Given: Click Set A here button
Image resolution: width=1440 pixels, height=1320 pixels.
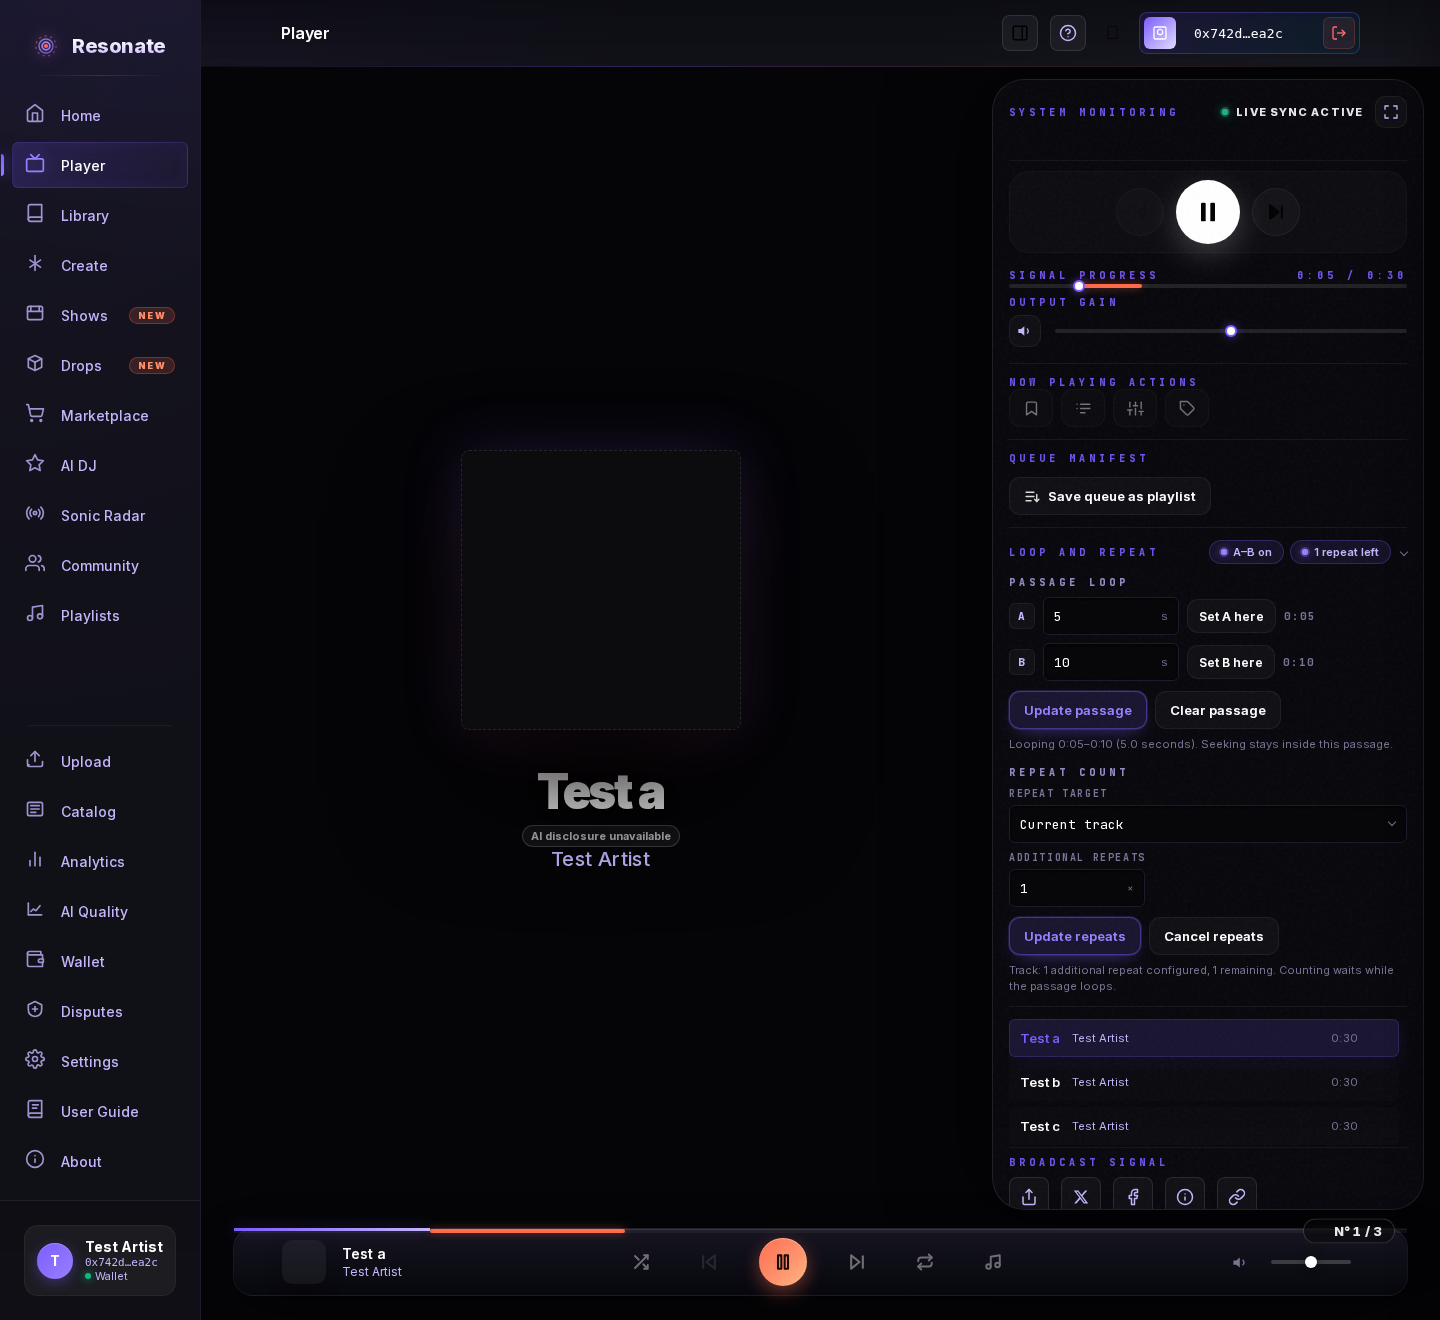Looking at the screenshot, I should pyautogui.click(x=1231, y=616).
